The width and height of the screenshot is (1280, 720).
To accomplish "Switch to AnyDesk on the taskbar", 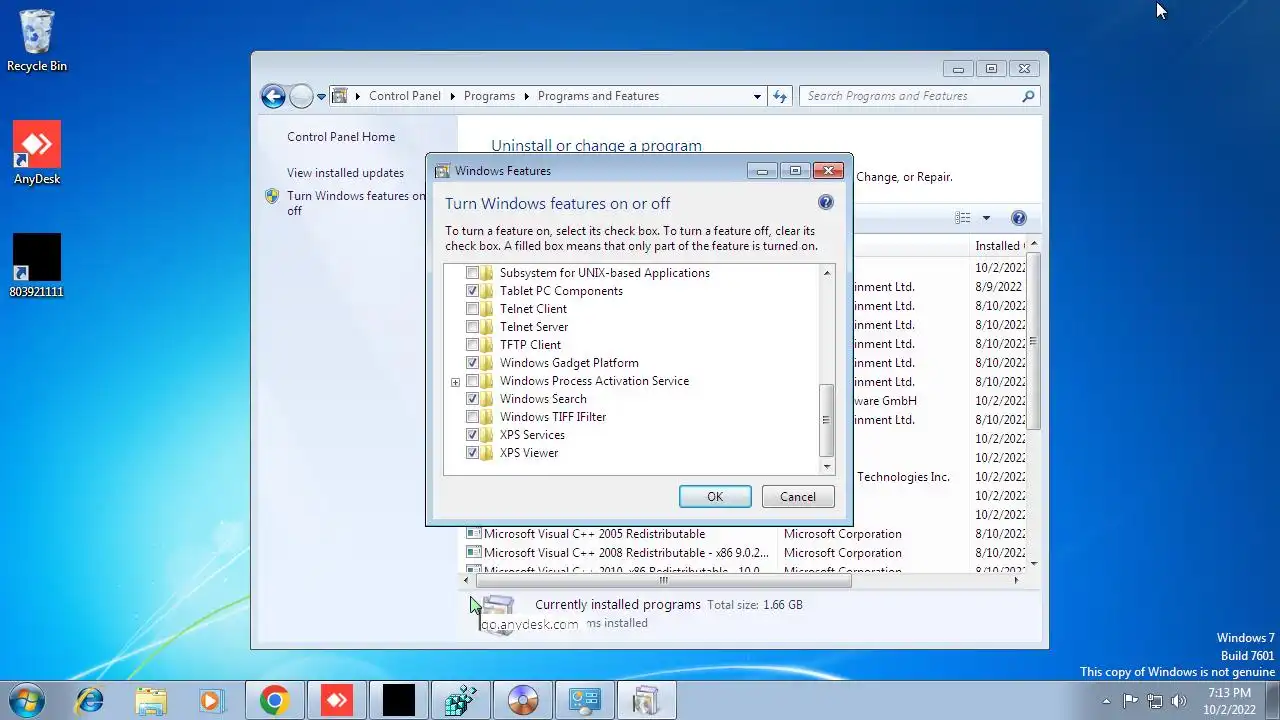I will click(337, 701).
